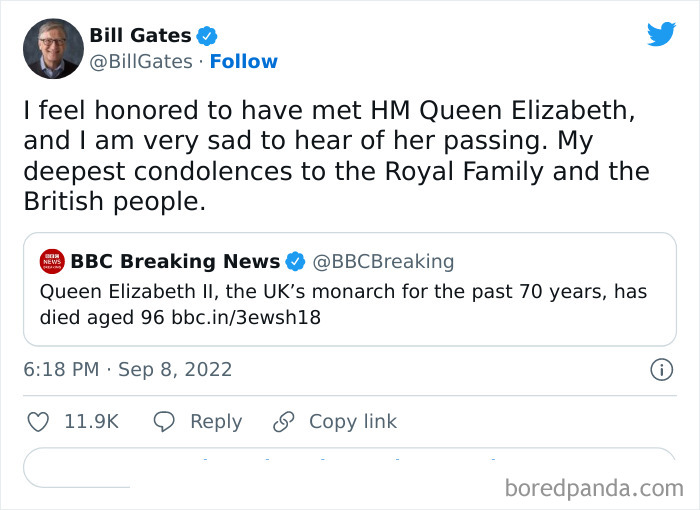
Task: Click the BBC Breaking News account name
Action: point(175,262)
